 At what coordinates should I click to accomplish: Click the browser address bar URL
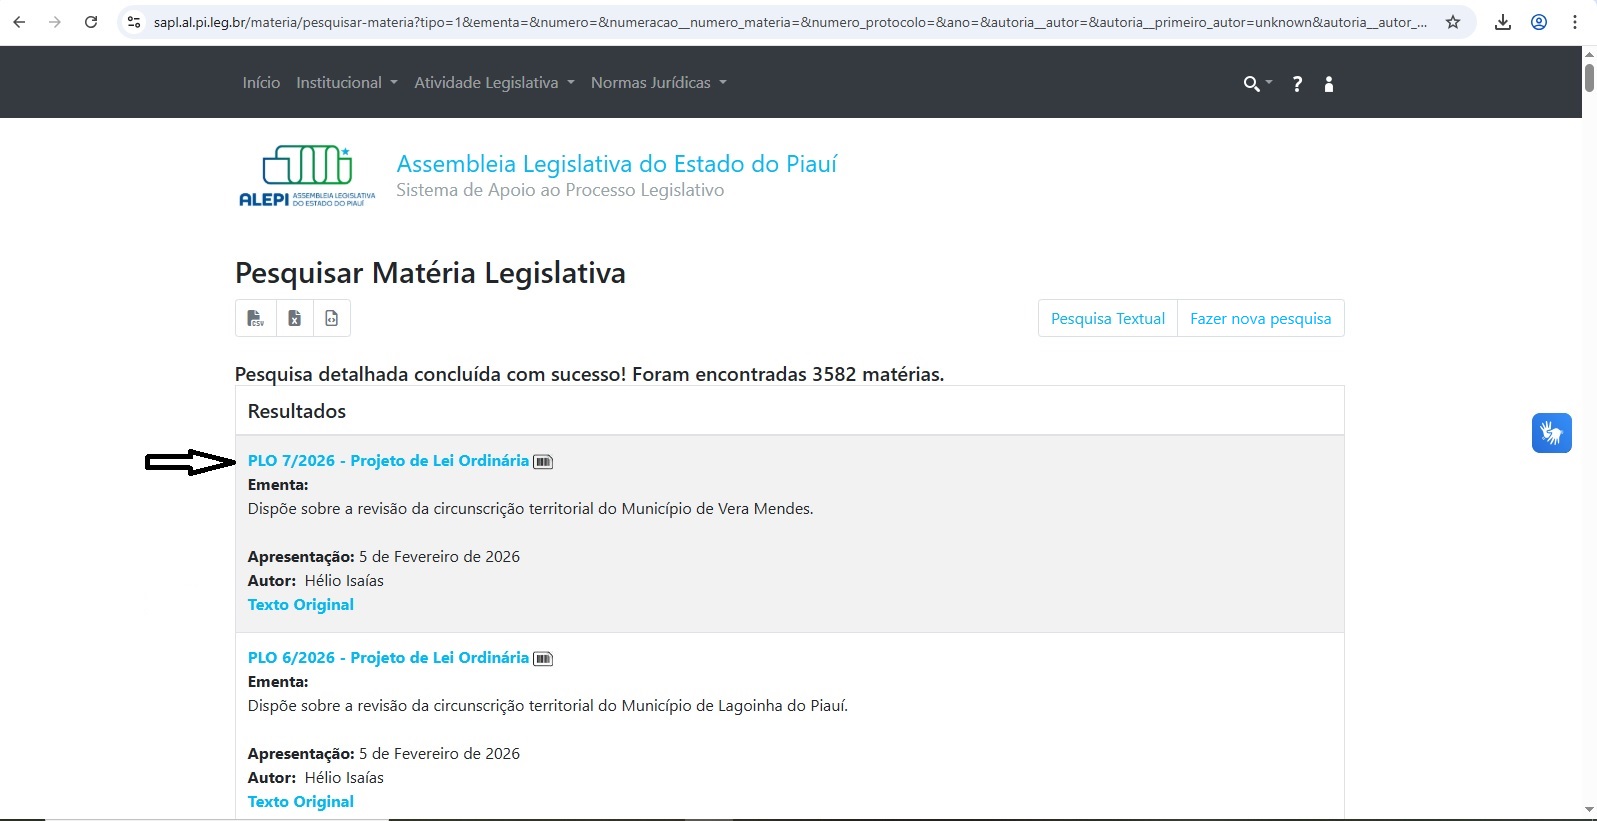790,22
